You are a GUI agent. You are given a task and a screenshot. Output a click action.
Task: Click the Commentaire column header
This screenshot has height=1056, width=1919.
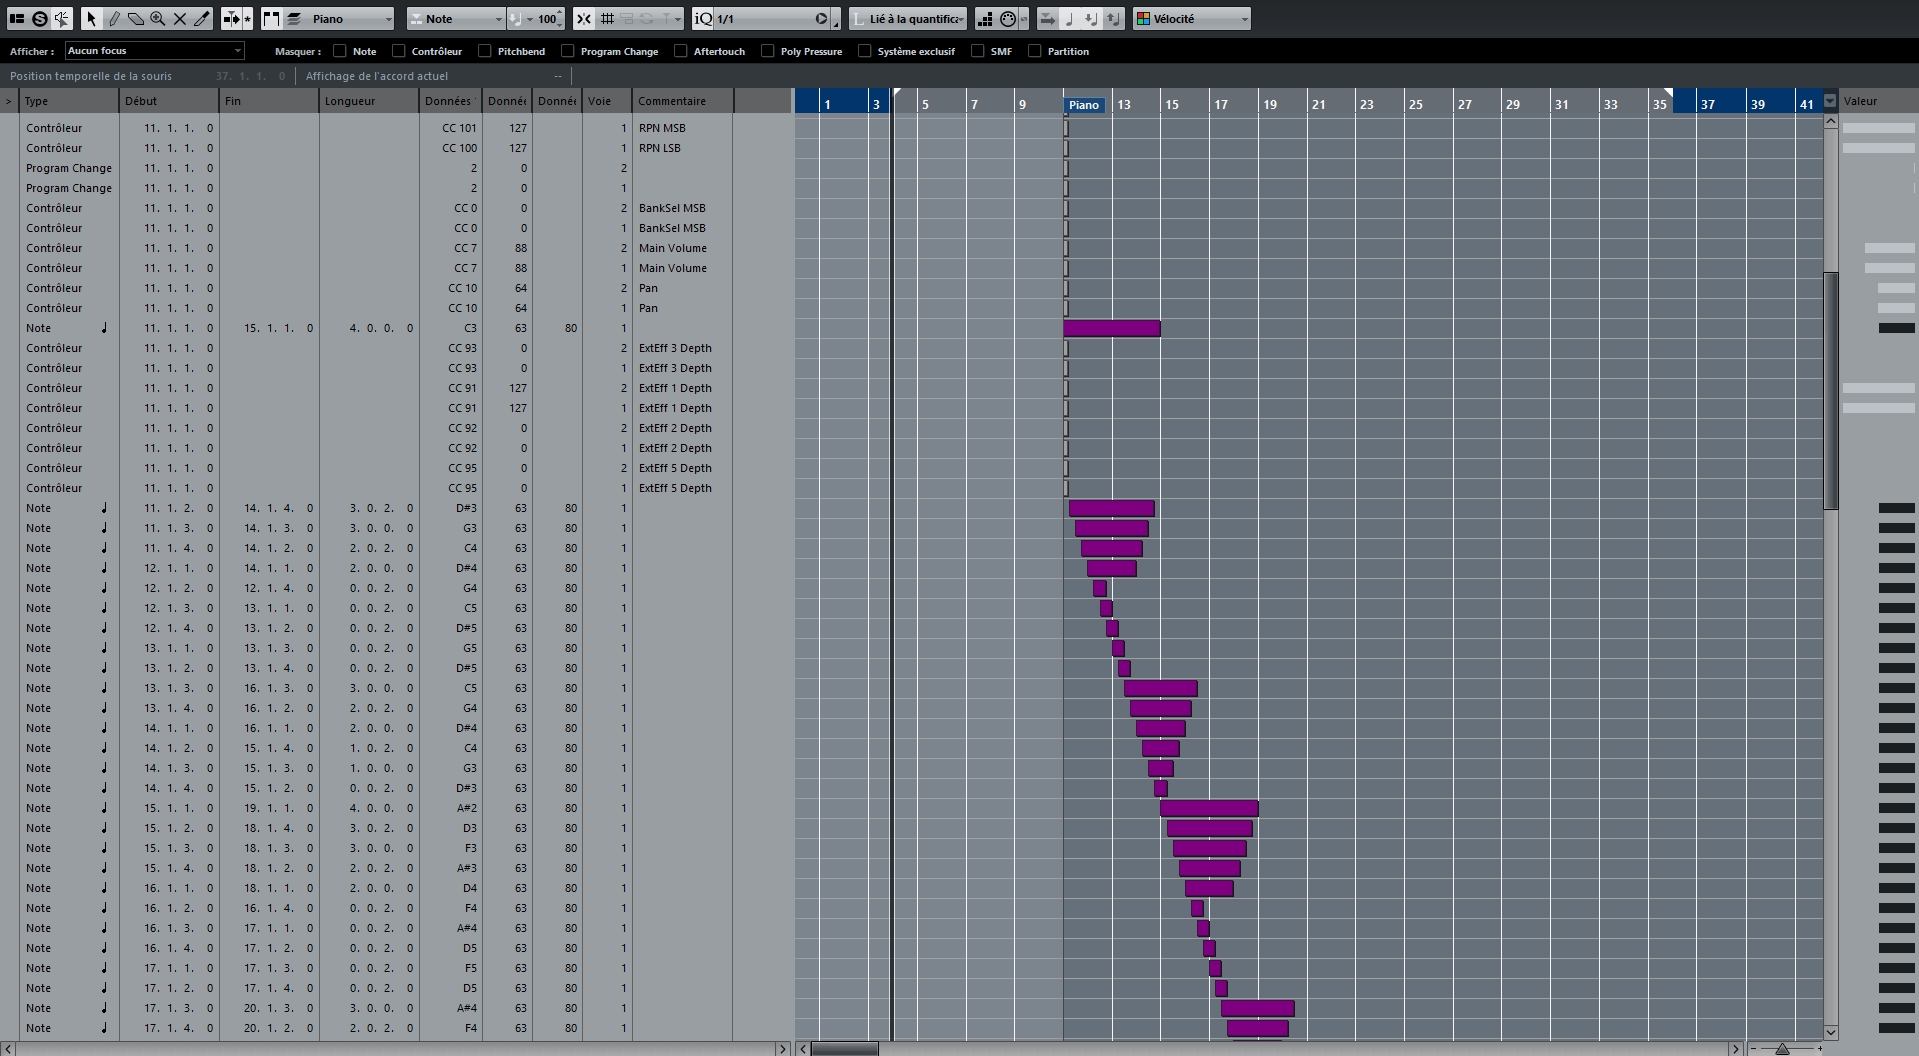click(x=683, y=101)
